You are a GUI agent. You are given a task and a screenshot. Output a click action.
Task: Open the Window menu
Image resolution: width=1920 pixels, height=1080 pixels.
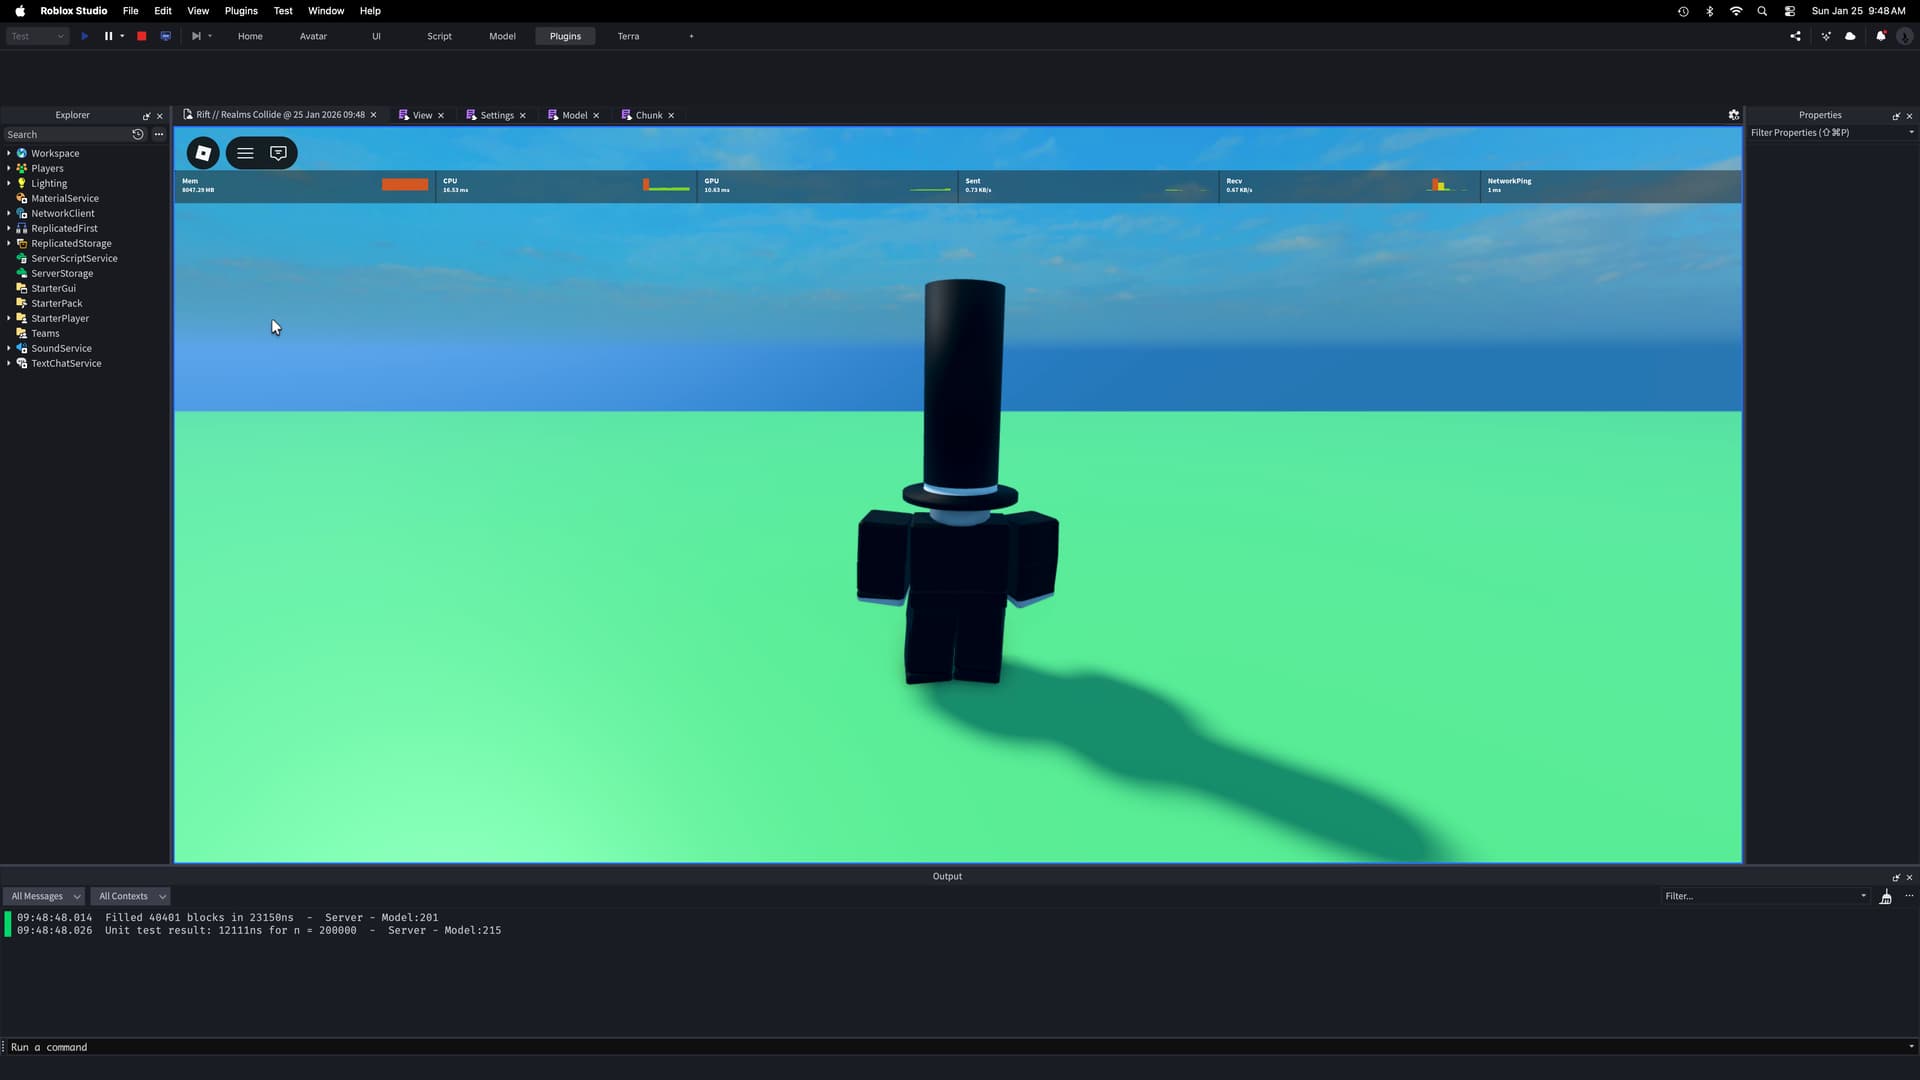coord(326,11)
